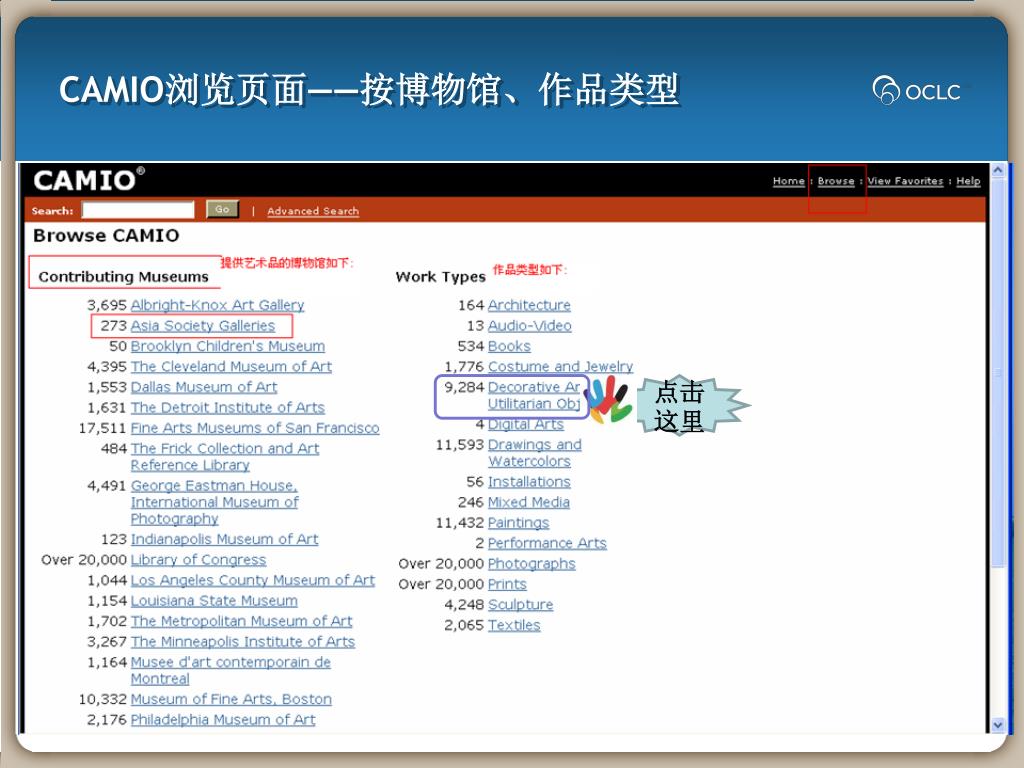Open George Eastman House link
The width and height of the screenshot is (1024, 768).
(214, 502)
